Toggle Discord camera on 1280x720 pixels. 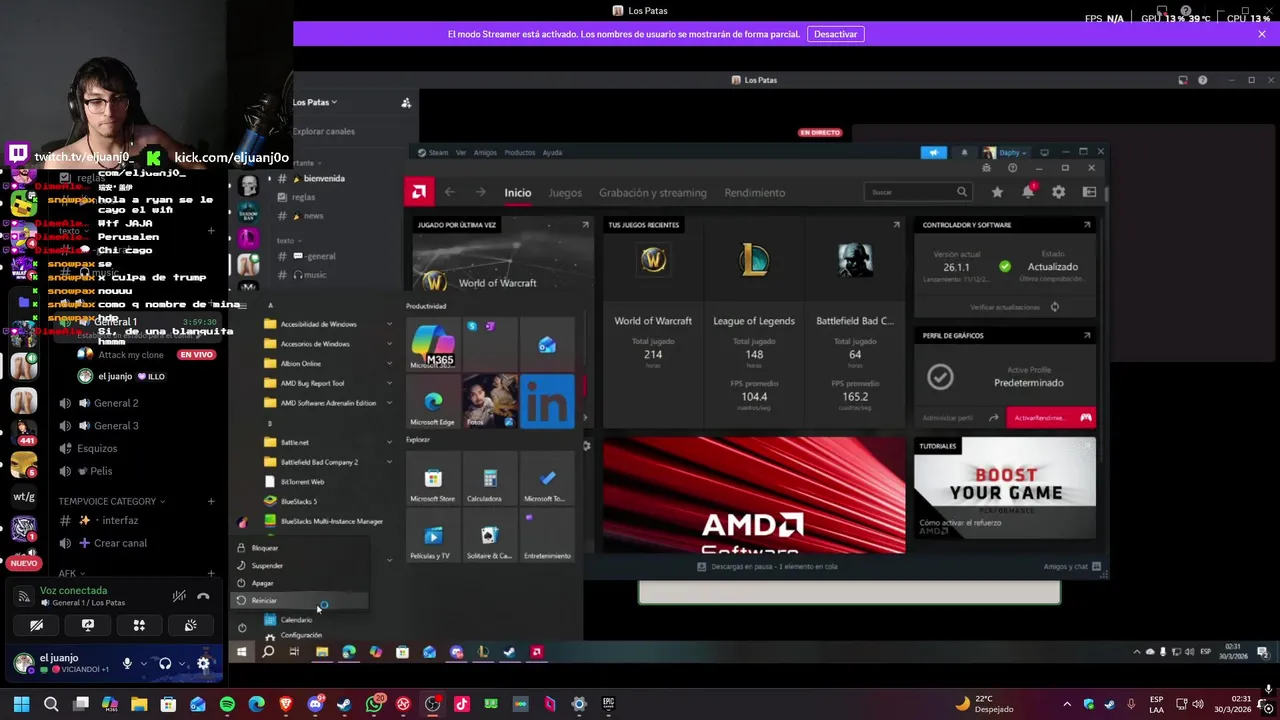point(36,625)
